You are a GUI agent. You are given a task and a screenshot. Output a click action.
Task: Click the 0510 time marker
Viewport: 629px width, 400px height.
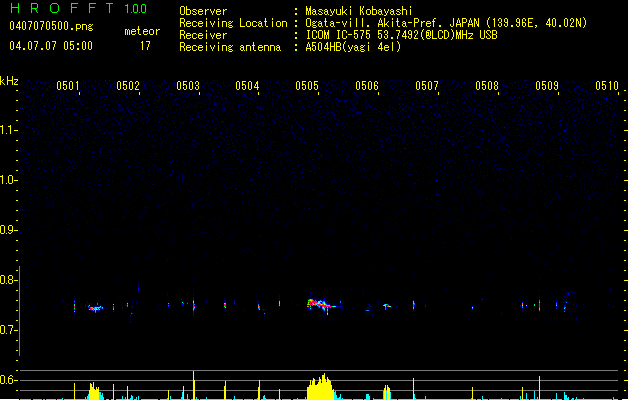(x=607, y=86)
